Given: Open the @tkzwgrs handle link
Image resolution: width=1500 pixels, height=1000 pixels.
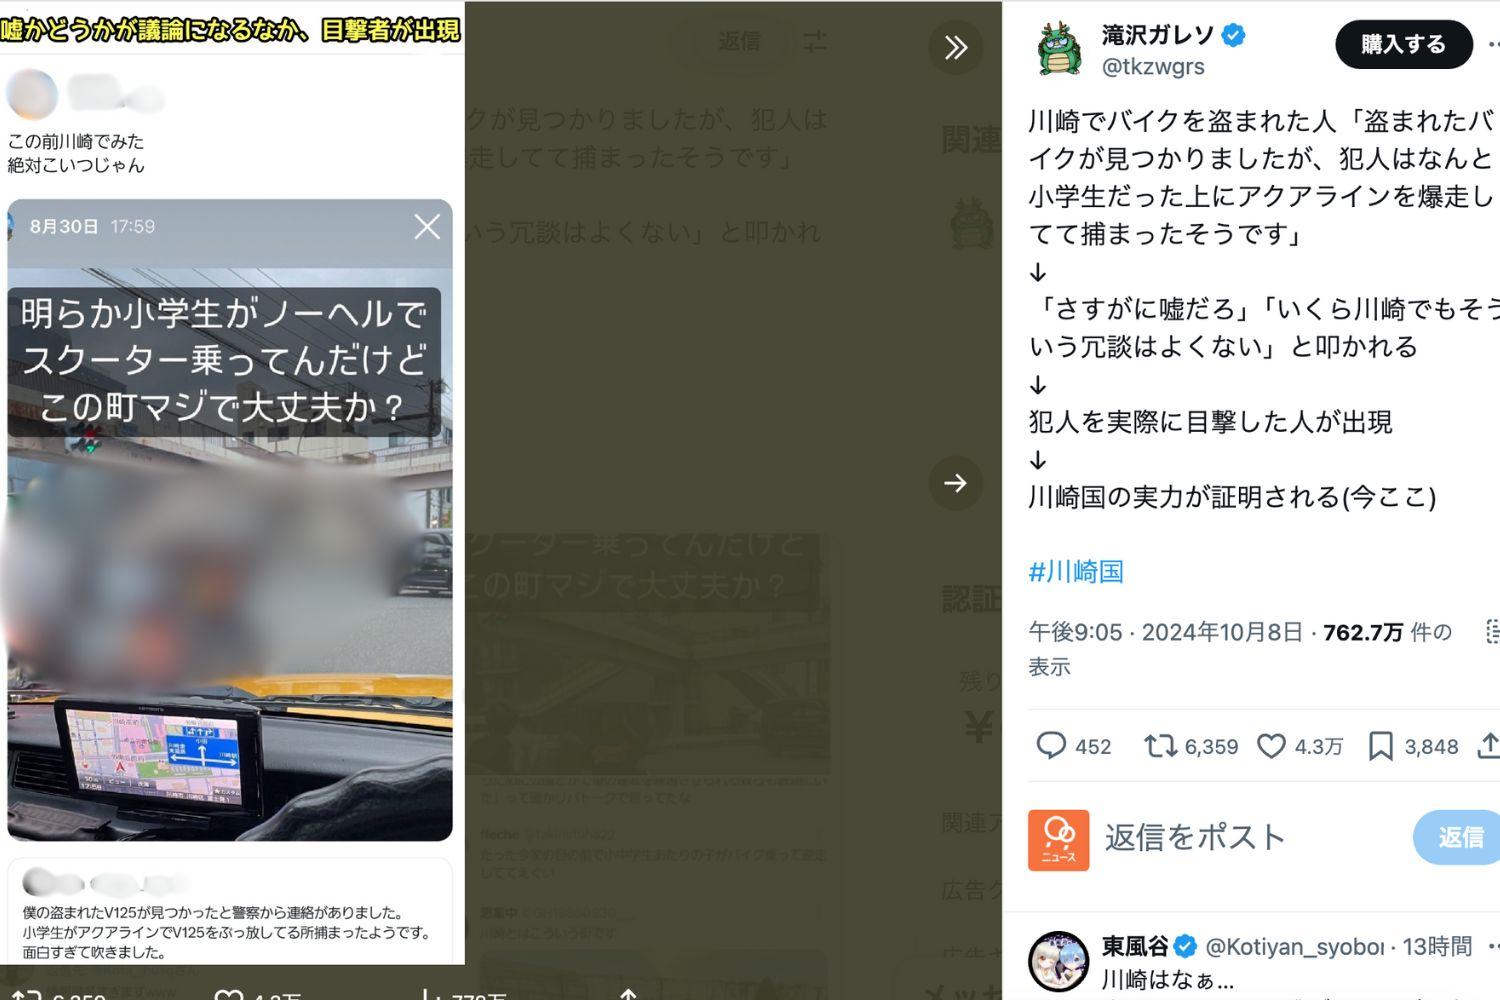Looking at the screenshot, I should pyautogui.click(x=1153, y=67).
